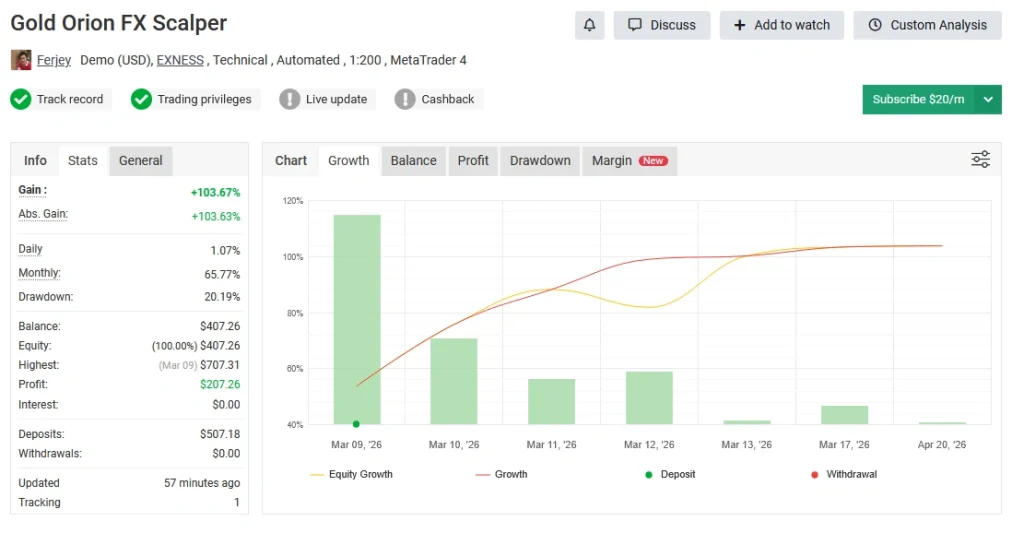Viewport: 1024px width, 533px height.
Task: Toggle the Growth legend series
Action: [502, 474]
